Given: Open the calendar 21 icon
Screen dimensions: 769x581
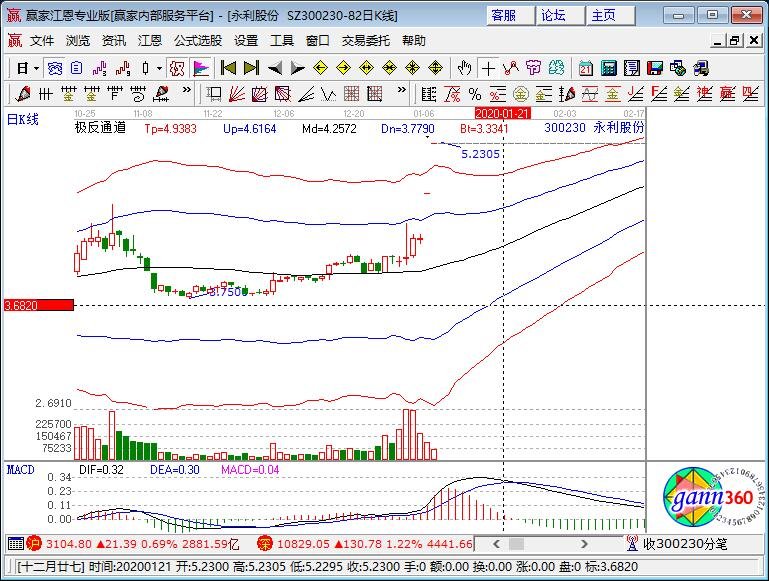Looking at the screenshot, I should 585,68.
